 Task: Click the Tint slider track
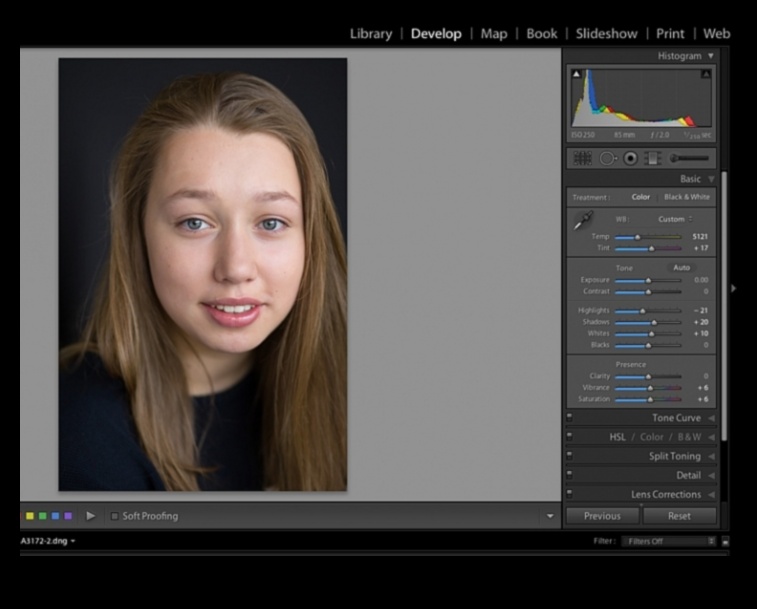pos(648,249)
